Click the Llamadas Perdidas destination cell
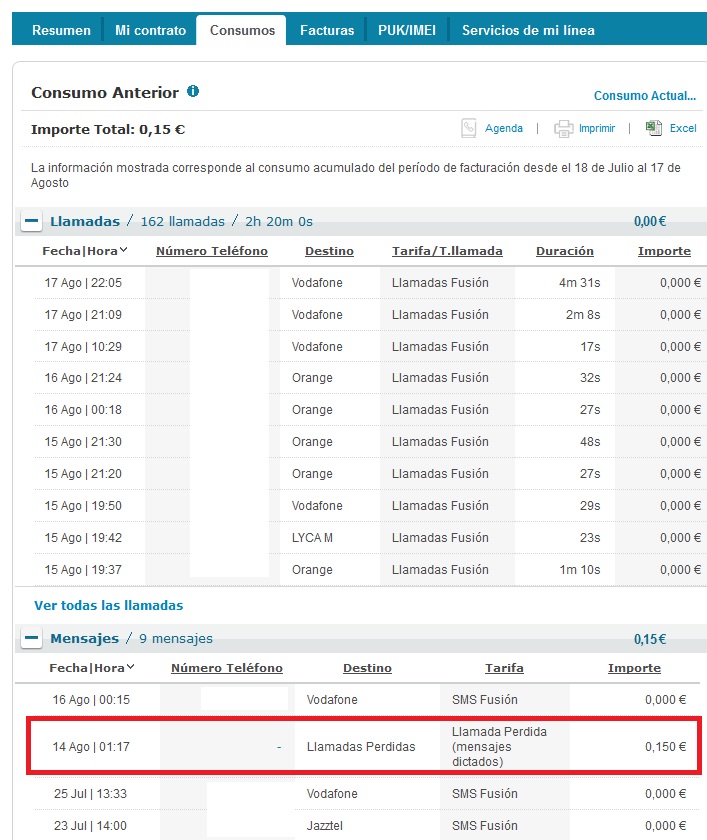Screen dimensions: 707x840 [361, 747]
